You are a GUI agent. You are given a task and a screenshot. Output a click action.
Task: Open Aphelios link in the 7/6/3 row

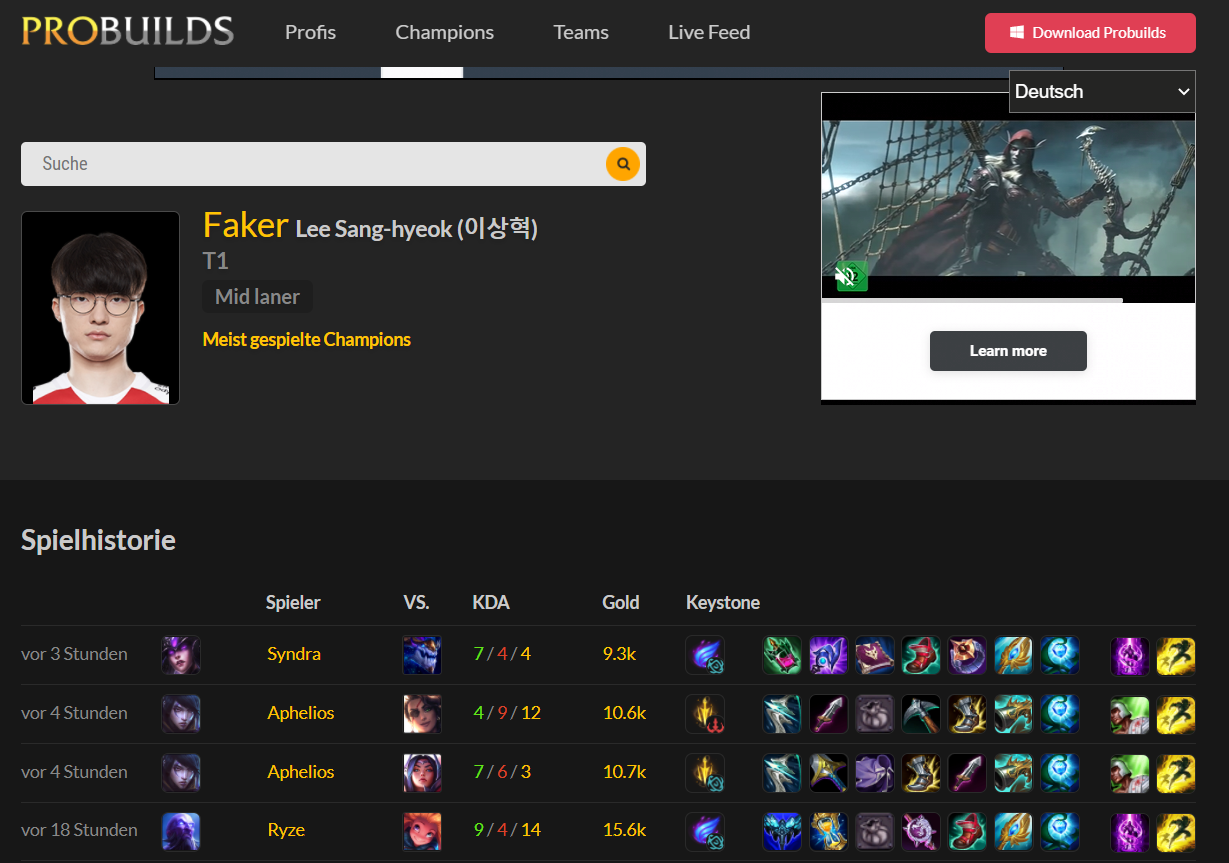[x=301, y=772]
